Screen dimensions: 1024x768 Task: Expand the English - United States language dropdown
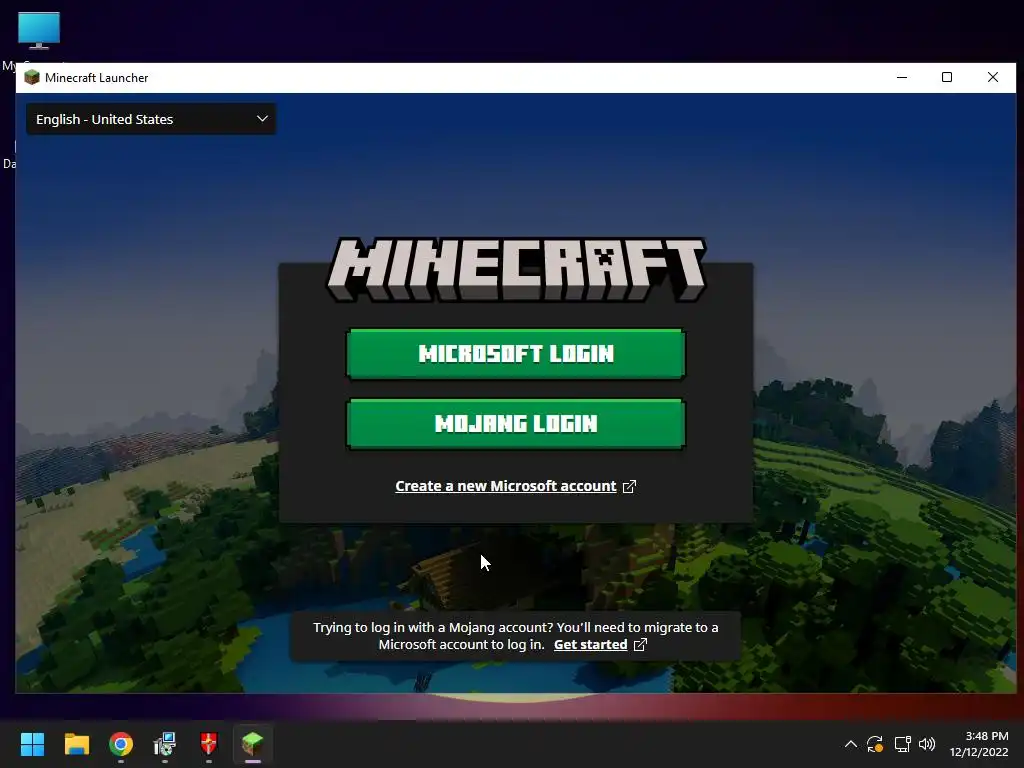point(151,119)
